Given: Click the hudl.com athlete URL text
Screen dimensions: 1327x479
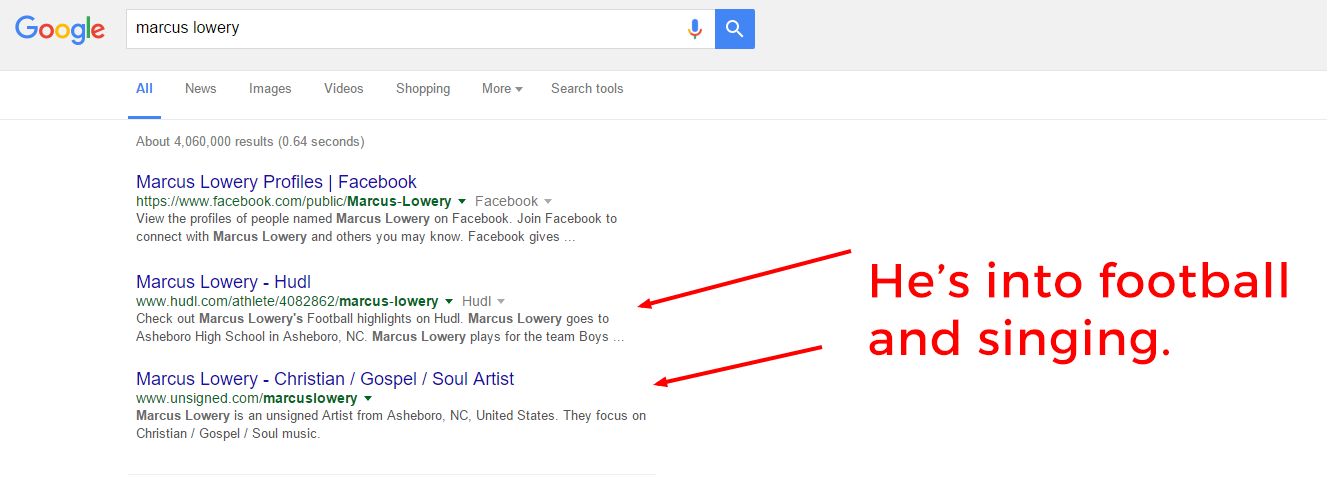Looking at the screenshot, I should click(287, 301).
